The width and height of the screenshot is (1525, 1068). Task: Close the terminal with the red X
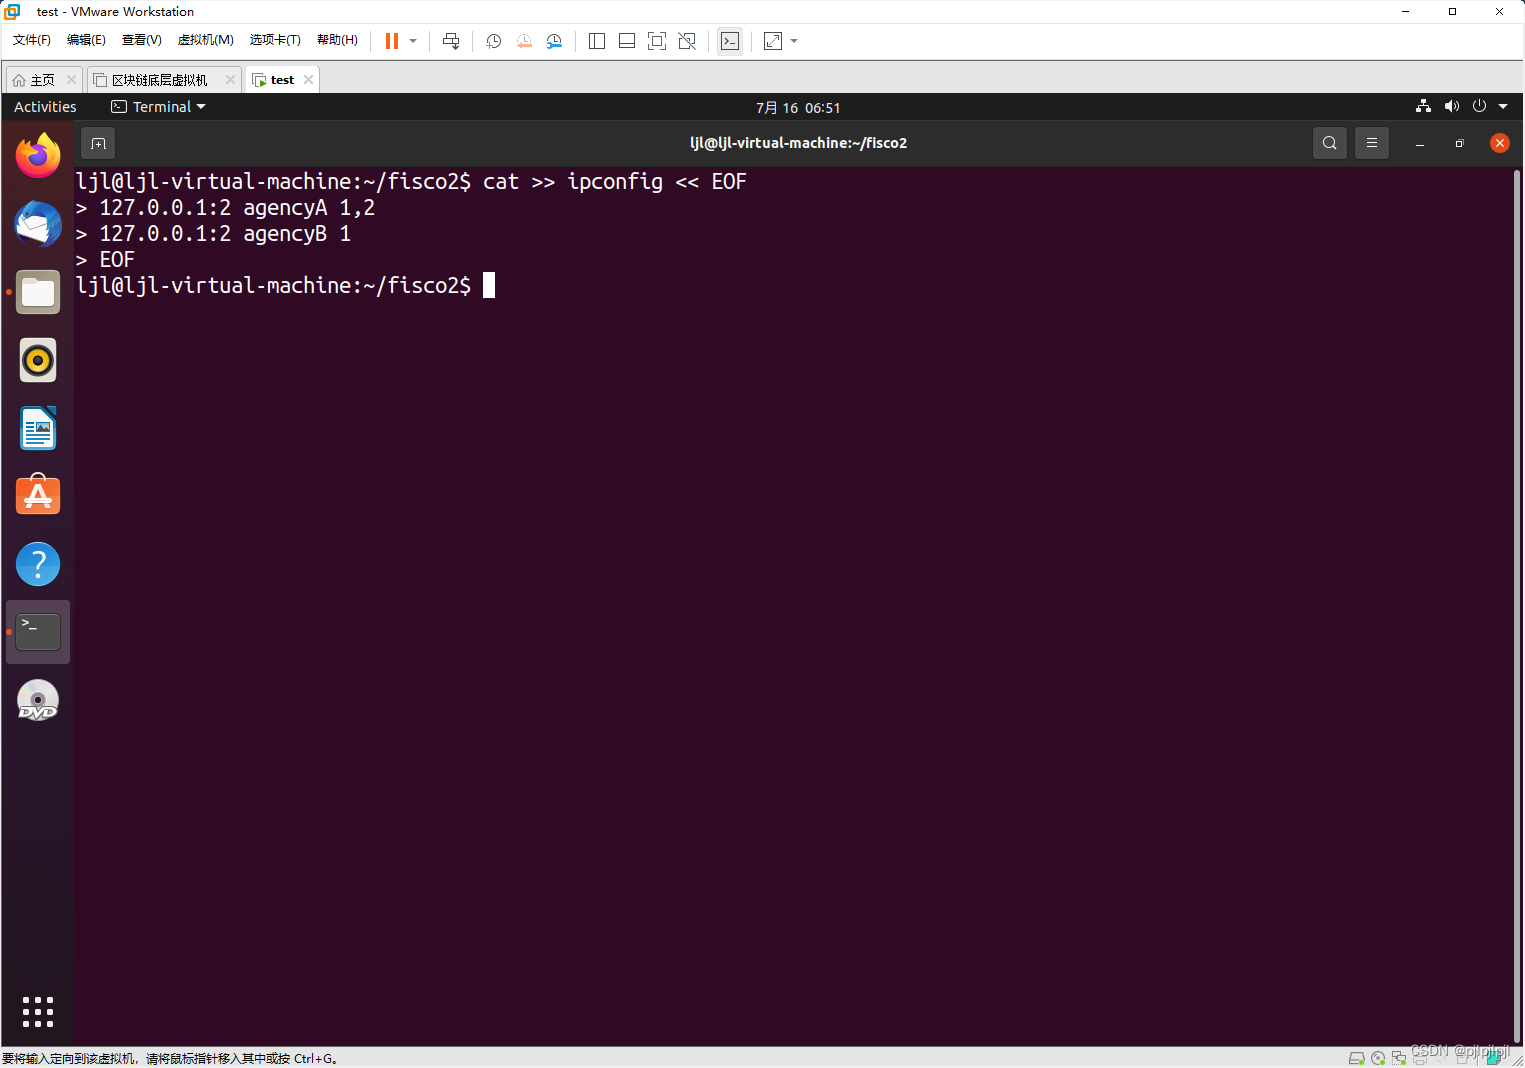(x=1499, y=143)
